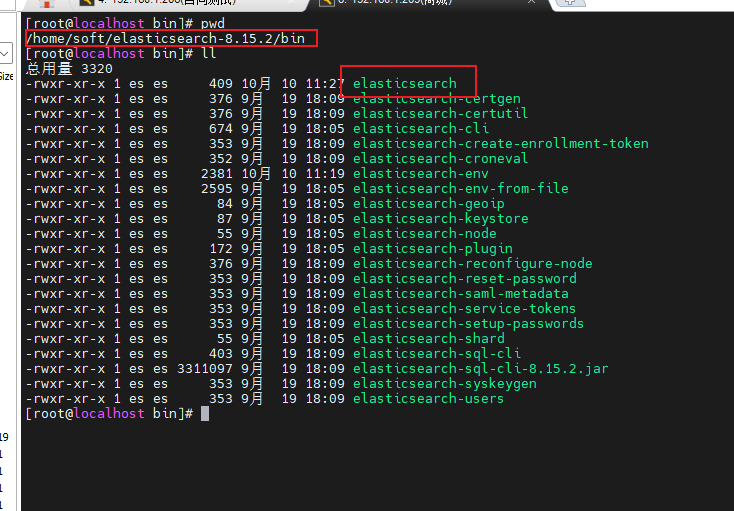The image size is (734, 511).
Task: Select the elasticsearch-certutil file name
Action: tap(440, 113)
